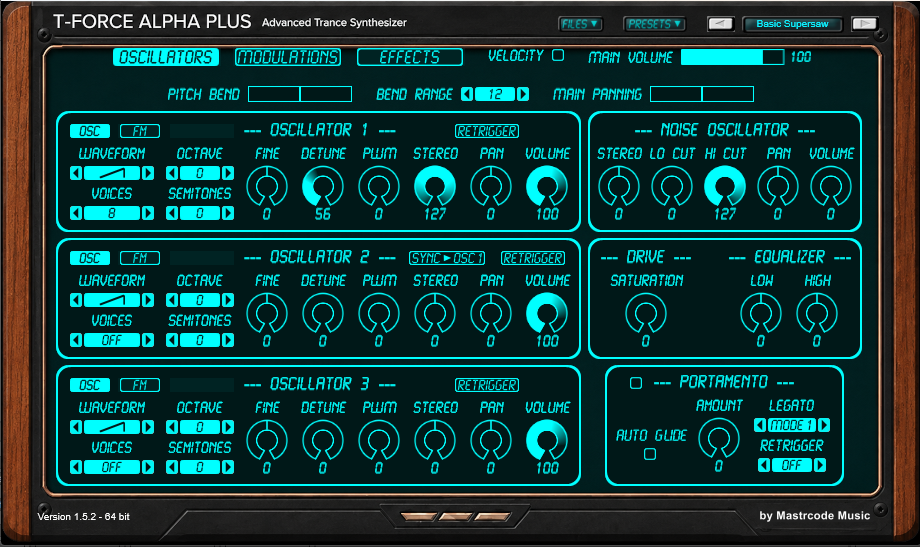Switch to the Oscillators tab
The image size is (920, 547).
tap(166, 57)
